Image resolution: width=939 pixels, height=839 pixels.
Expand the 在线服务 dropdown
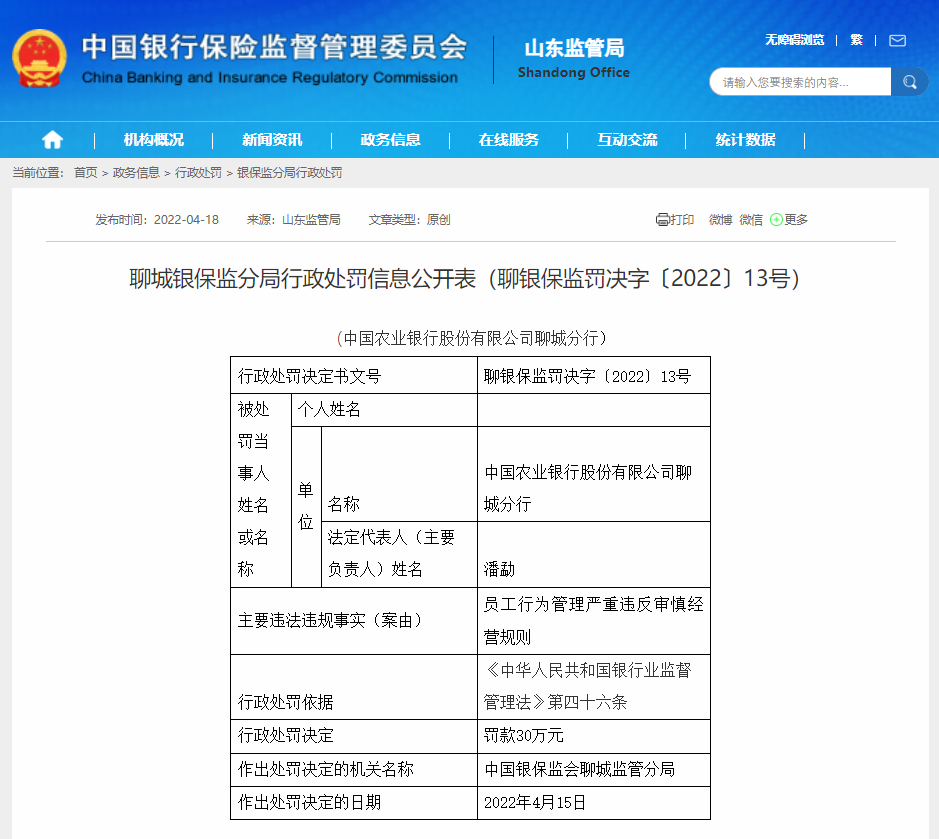(510, 140)
